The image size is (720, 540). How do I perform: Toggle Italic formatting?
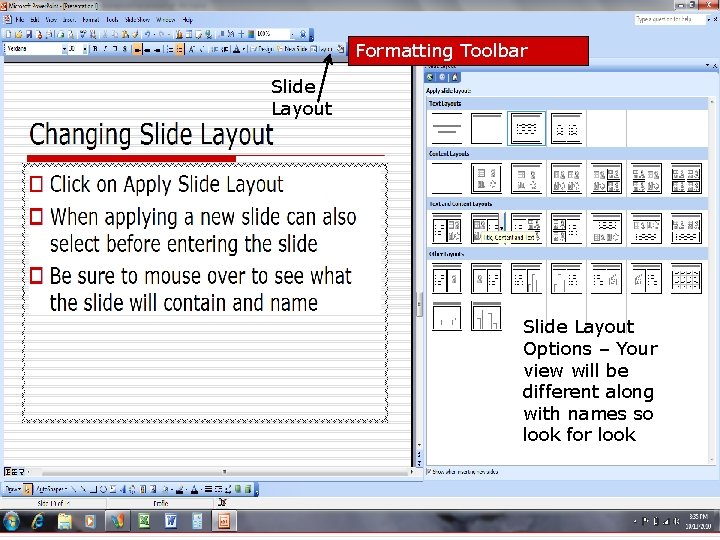(x=105, y=49)
